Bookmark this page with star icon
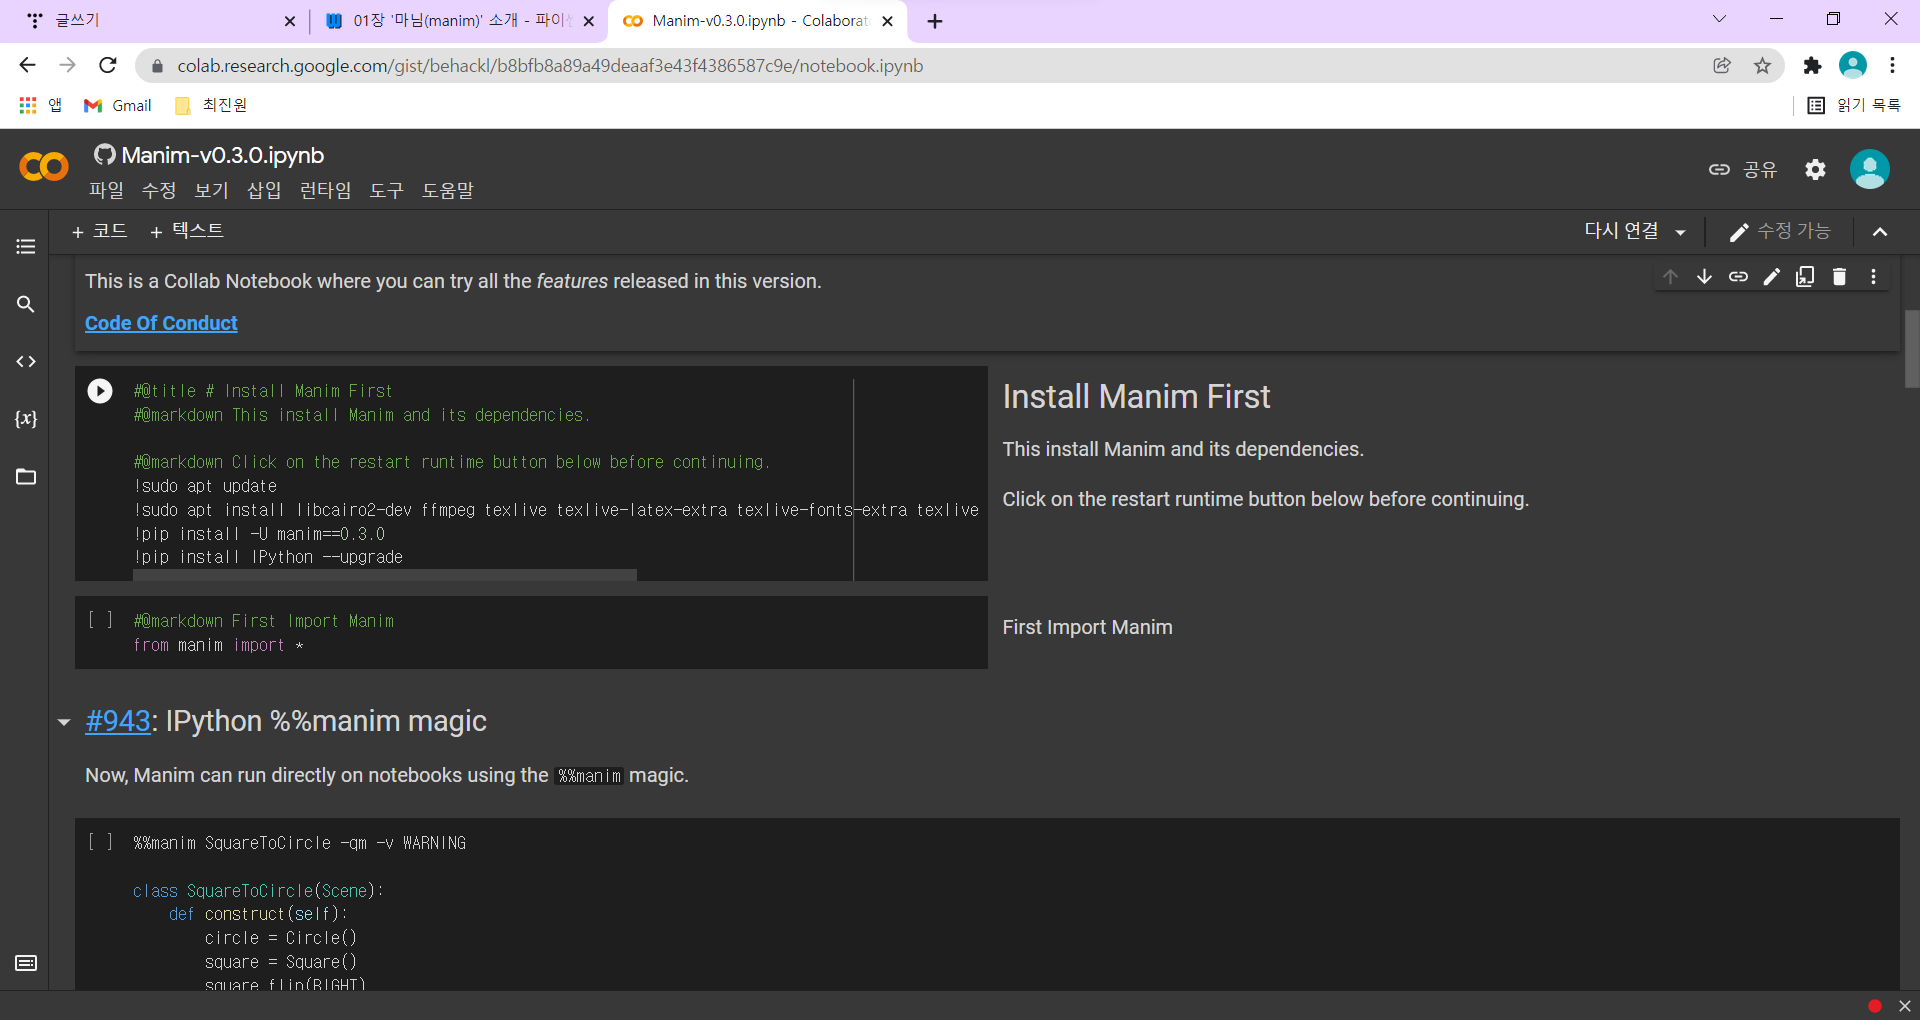The image size is (1920, 1020). (1762, 66)
